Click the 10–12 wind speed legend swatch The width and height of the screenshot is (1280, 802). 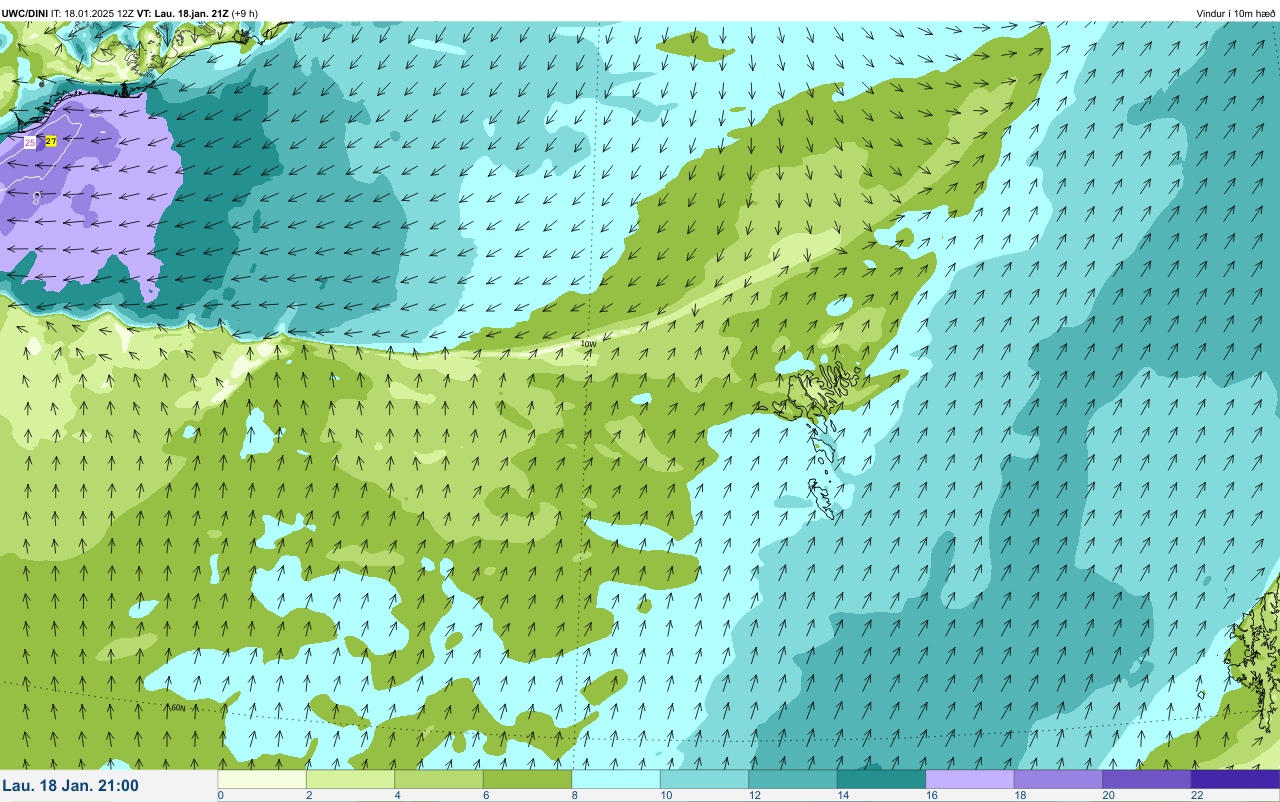[704, 779]
